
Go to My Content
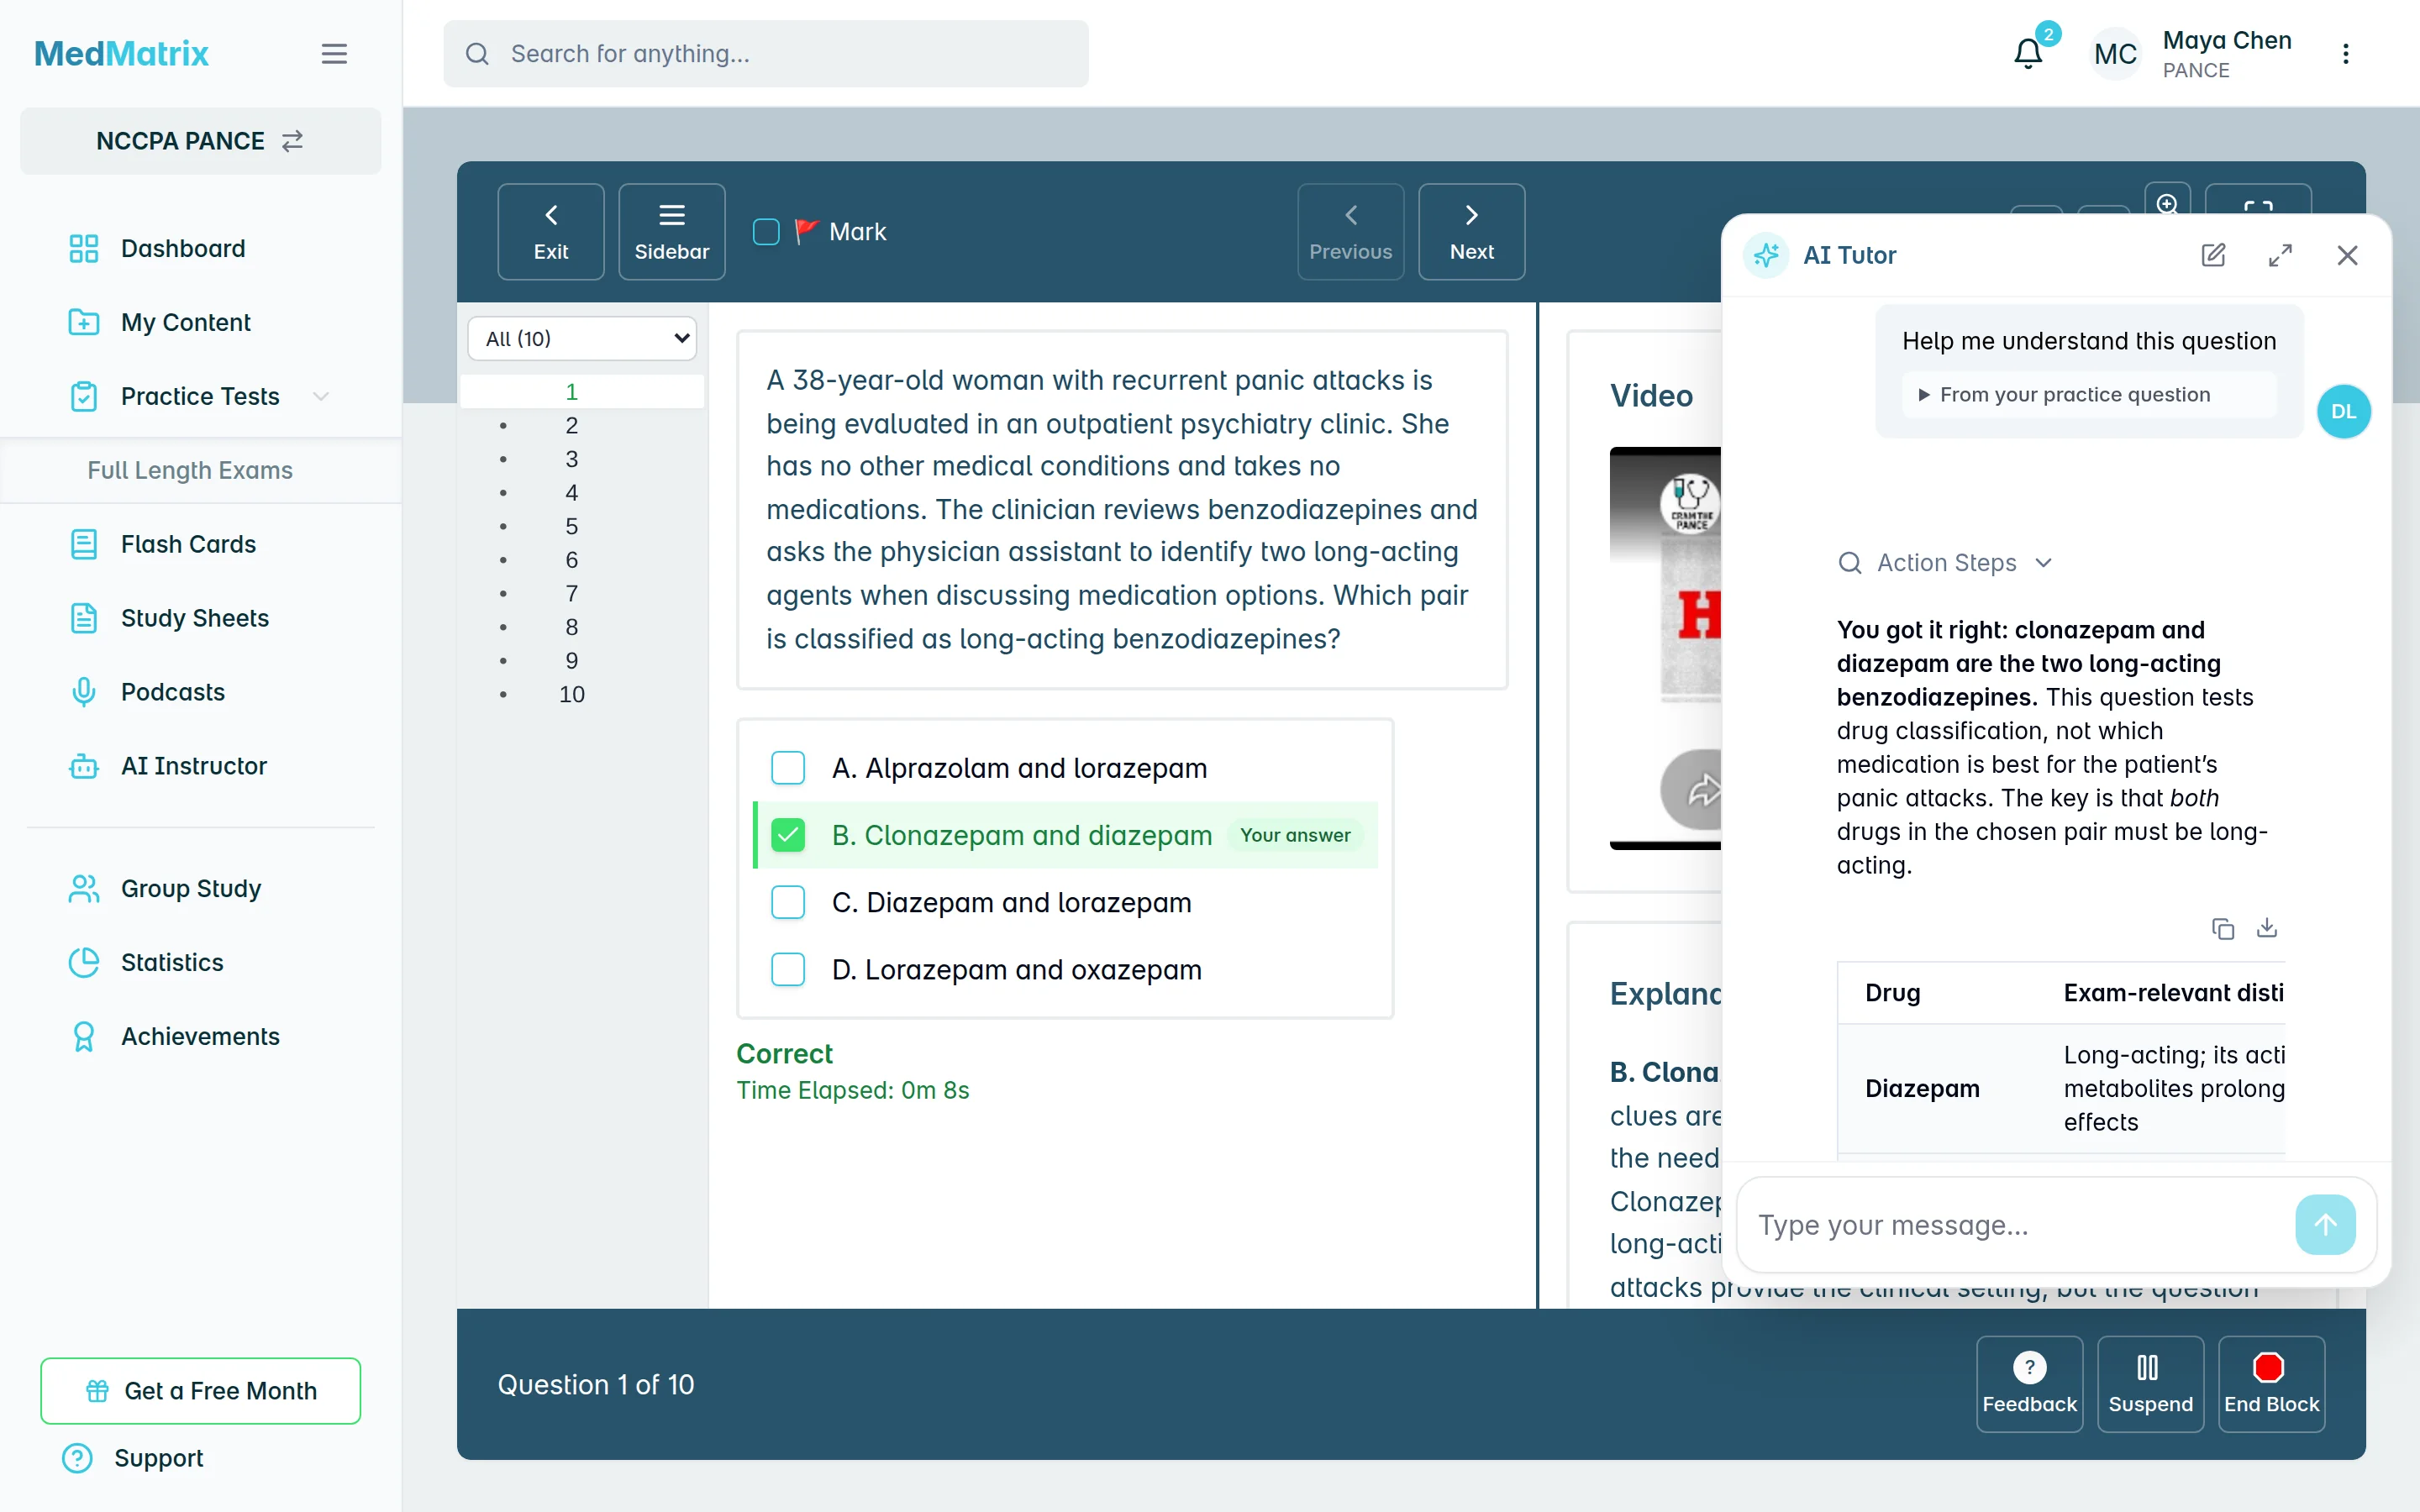186,323
